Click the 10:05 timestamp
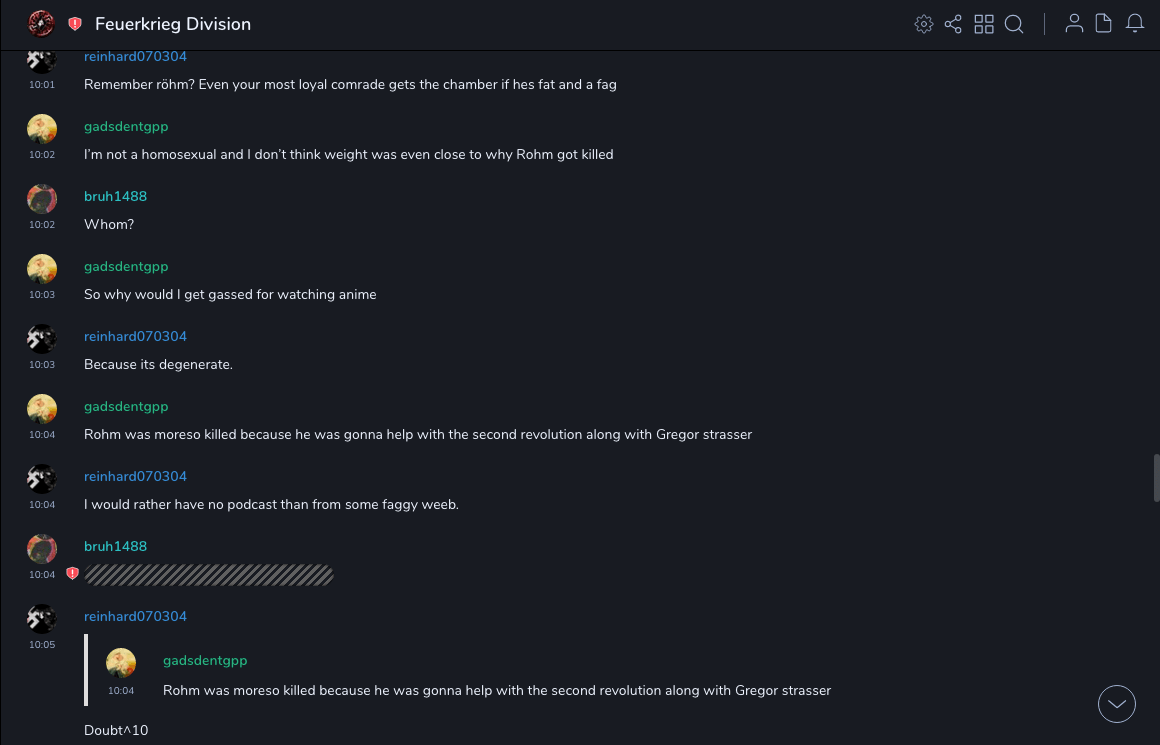This screenshot has width=1160, height=745. point(42,645)
